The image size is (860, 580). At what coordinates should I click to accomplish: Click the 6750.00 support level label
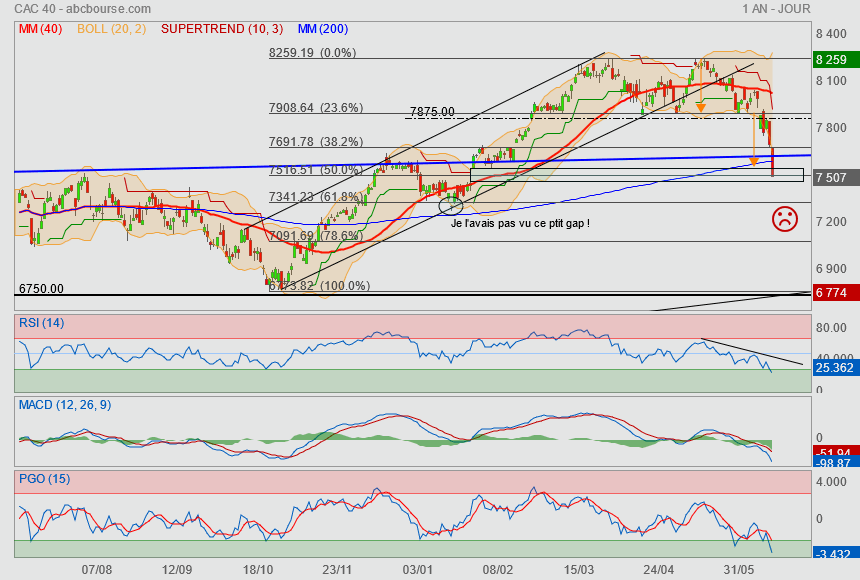(41, 289)
